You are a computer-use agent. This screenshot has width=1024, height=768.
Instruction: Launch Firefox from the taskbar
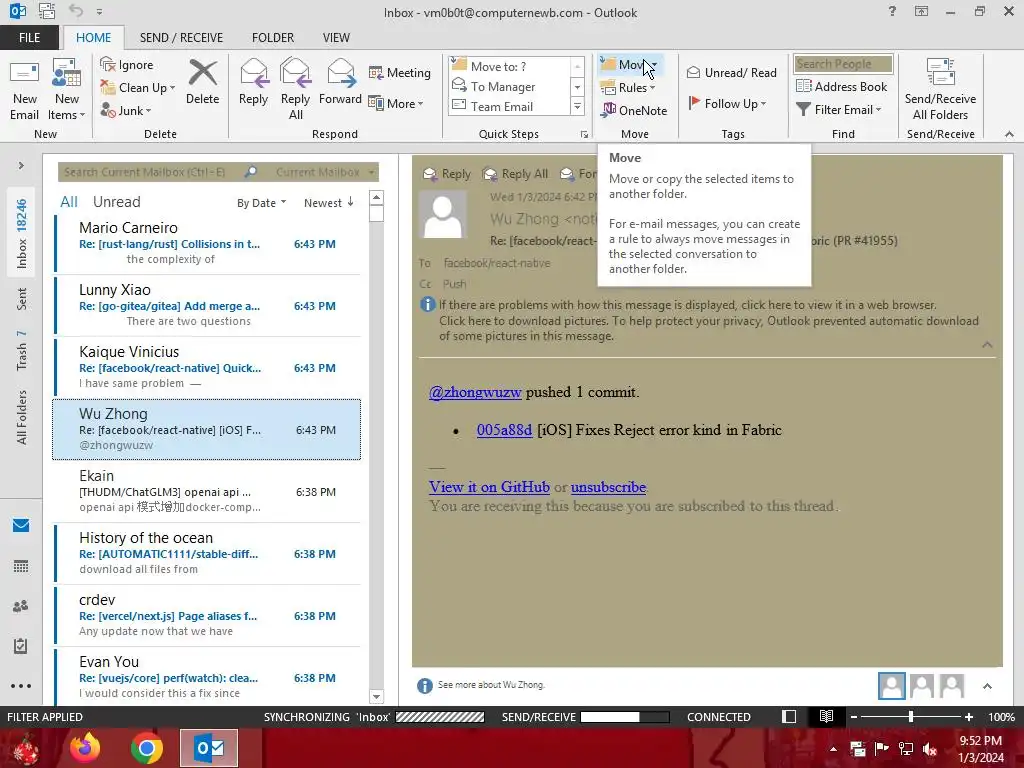[85, 748]
